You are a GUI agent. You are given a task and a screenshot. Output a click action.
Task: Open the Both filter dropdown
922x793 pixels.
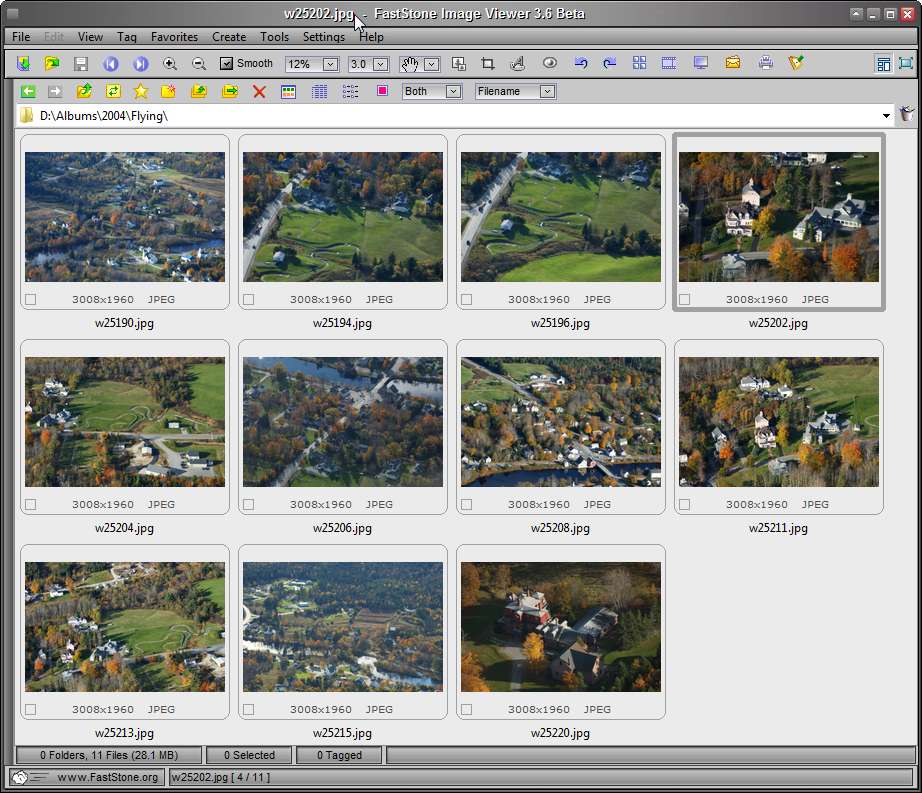453,92
